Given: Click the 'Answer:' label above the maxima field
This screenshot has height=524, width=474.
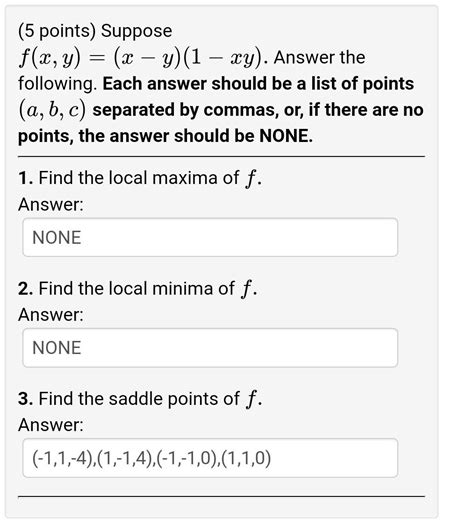Looking at the screenshot, I should [51, 204].
